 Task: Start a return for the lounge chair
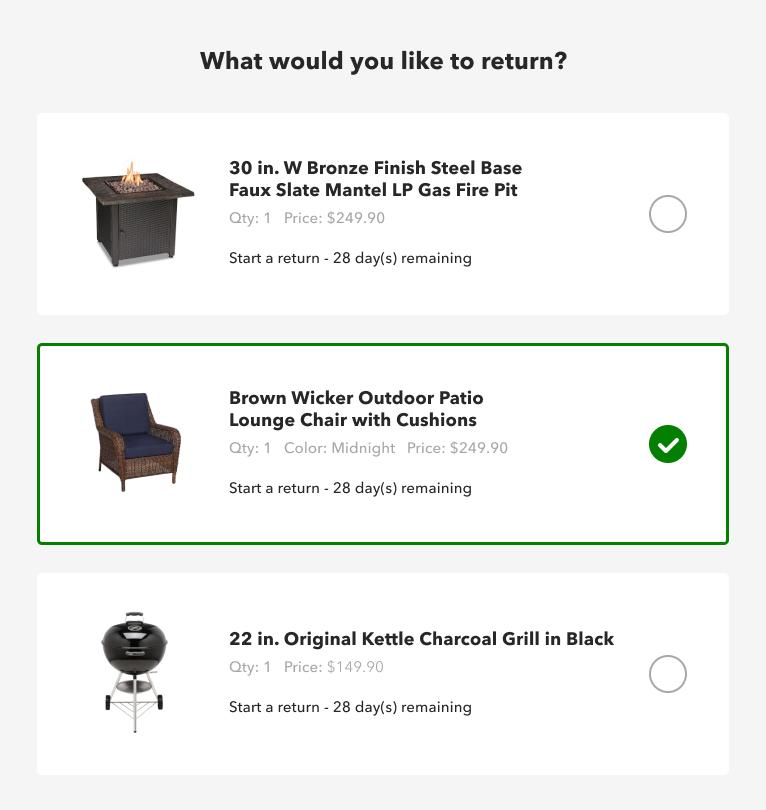tap(350, 488)
